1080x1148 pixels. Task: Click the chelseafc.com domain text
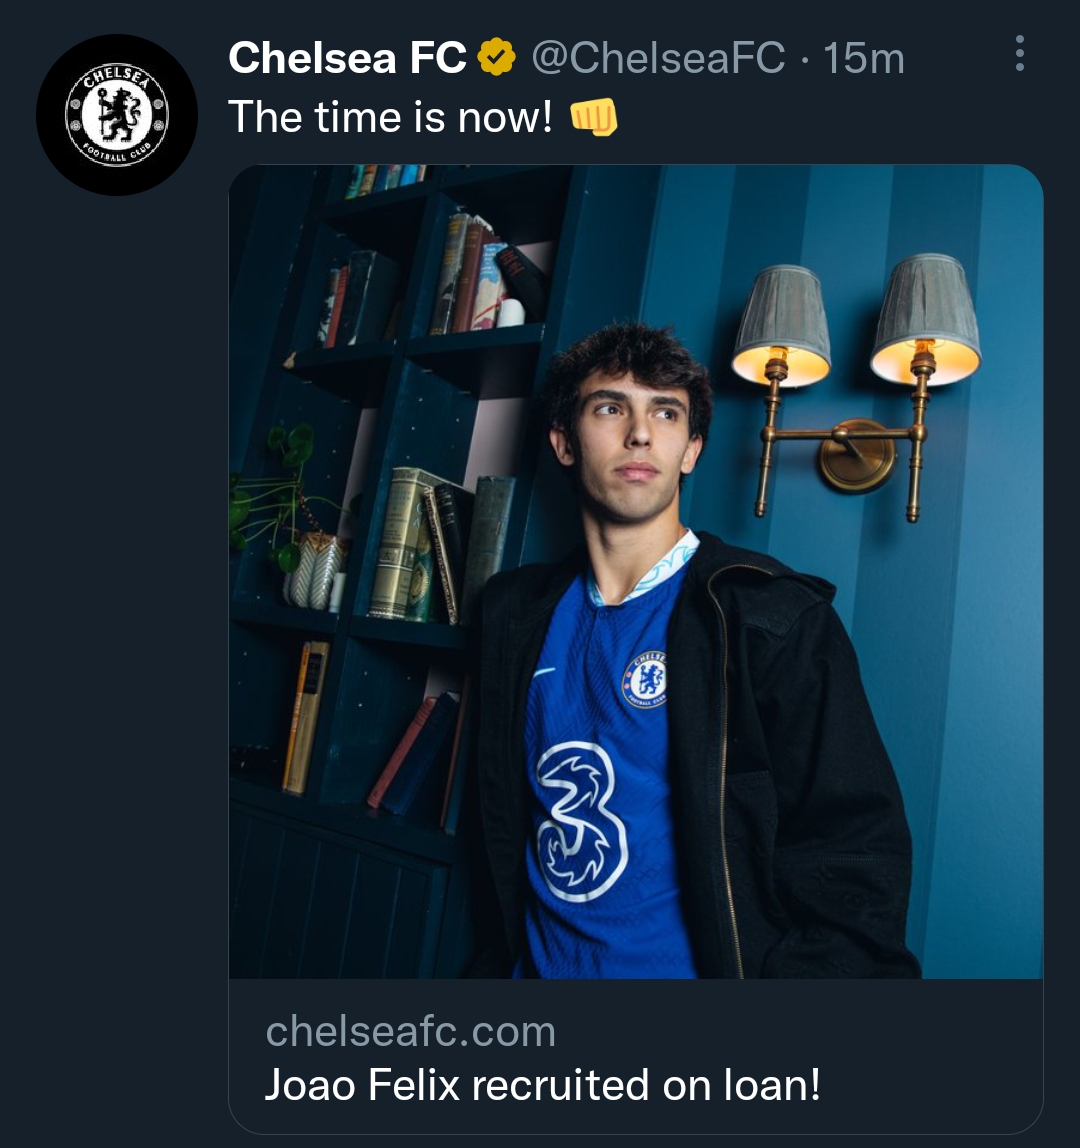click(410, 1031)
